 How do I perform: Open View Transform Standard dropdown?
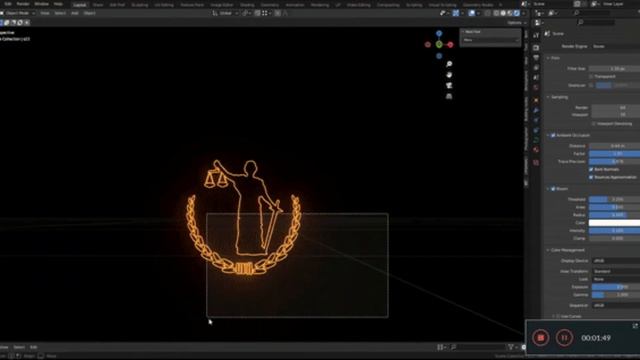click(x=616, y=271)
